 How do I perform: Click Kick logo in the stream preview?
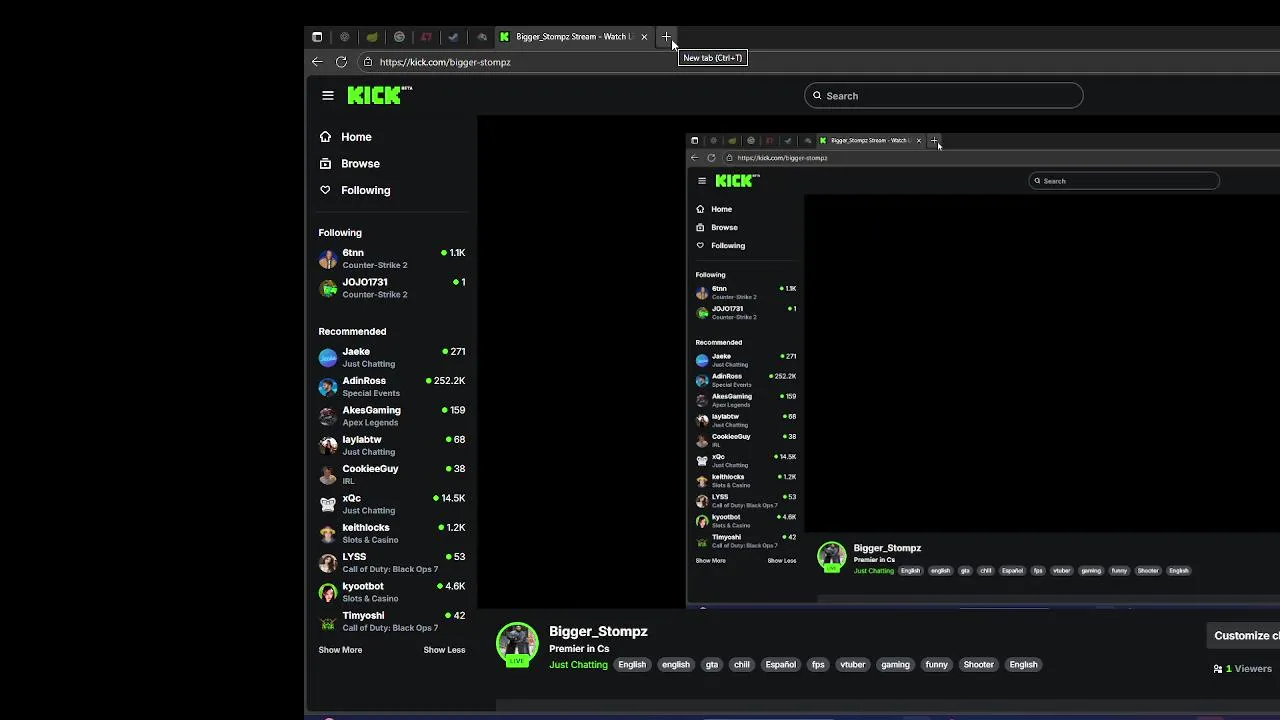pyautogui.click(x=737, y=181)
